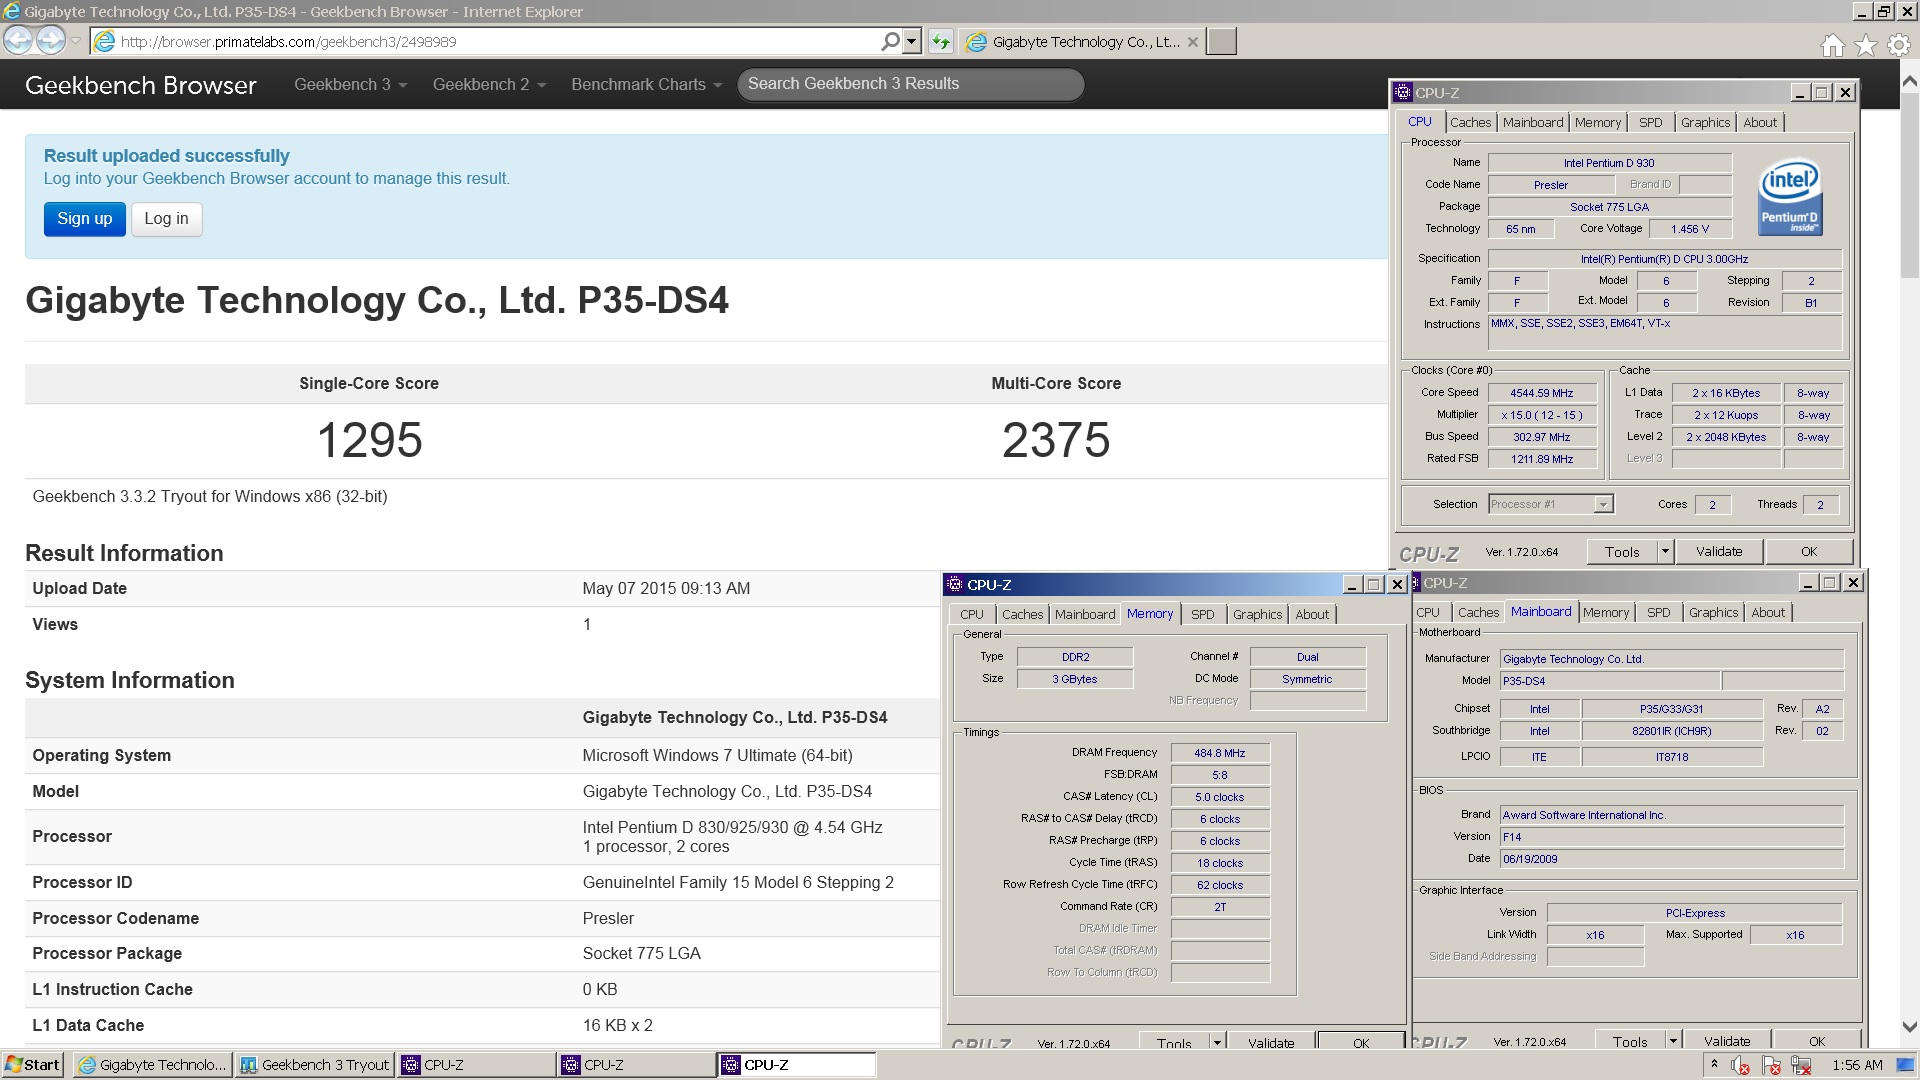Screen dimensions: 1920x1080
Task: Click the Multi-Core Score value 2375
Action: pos(1056,440)
